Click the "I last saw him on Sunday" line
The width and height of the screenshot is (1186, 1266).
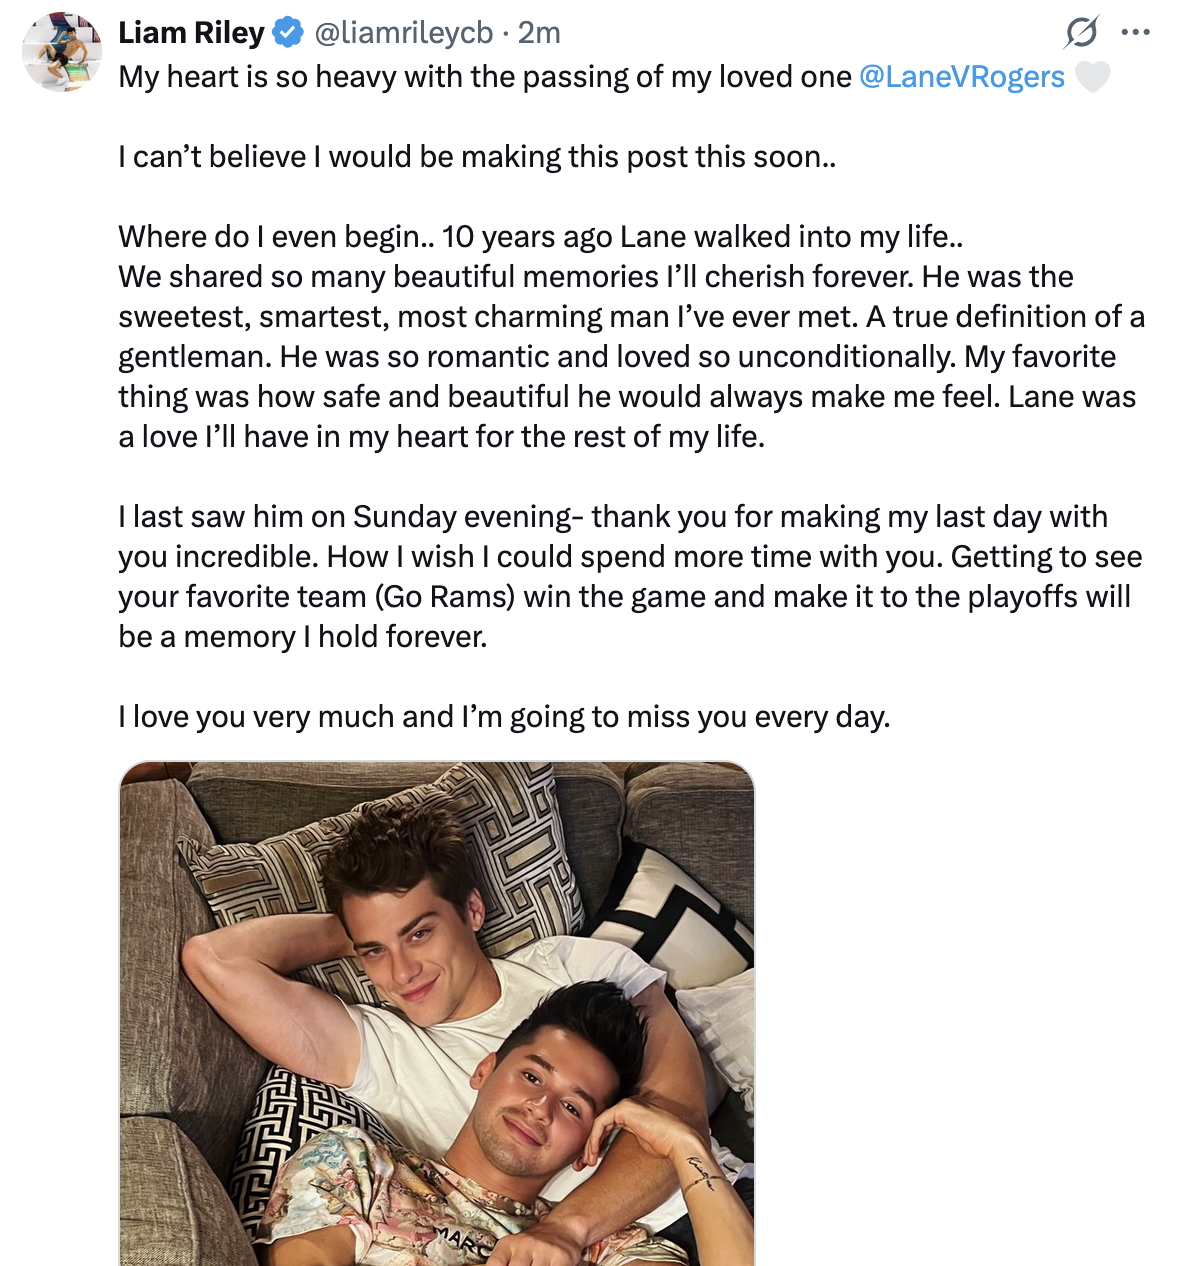(612, 517)
